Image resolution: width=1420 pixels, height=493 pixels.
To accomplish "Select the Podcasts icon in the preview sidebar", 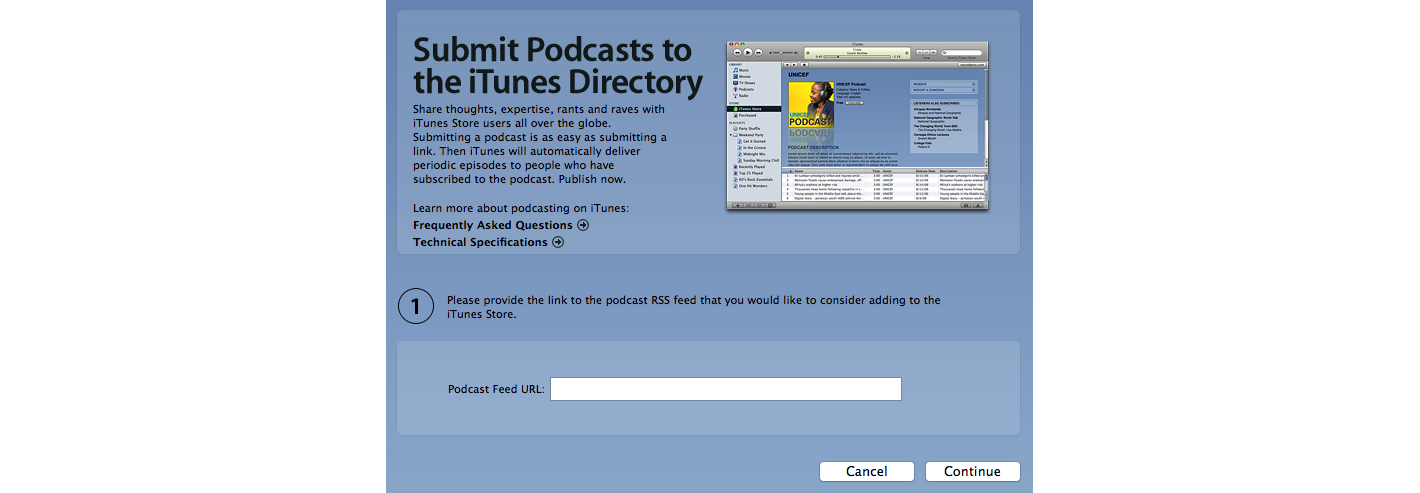I will coord(735,89).
